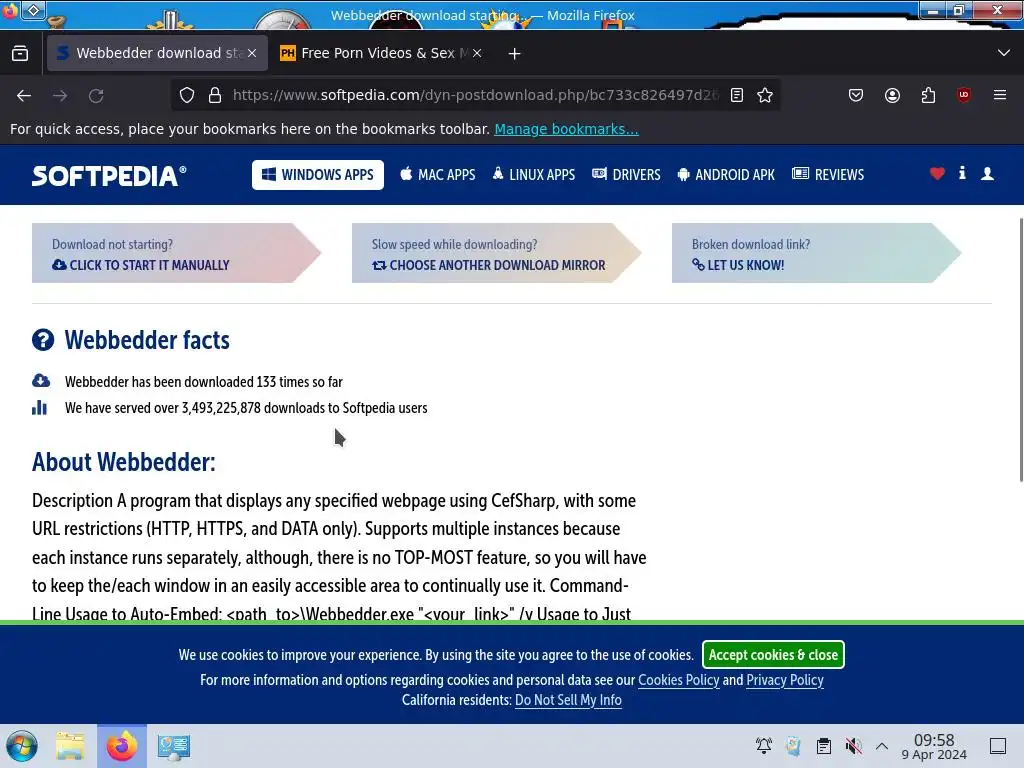
Task: Select Mac Apps menu item
Action: (438, 175)
